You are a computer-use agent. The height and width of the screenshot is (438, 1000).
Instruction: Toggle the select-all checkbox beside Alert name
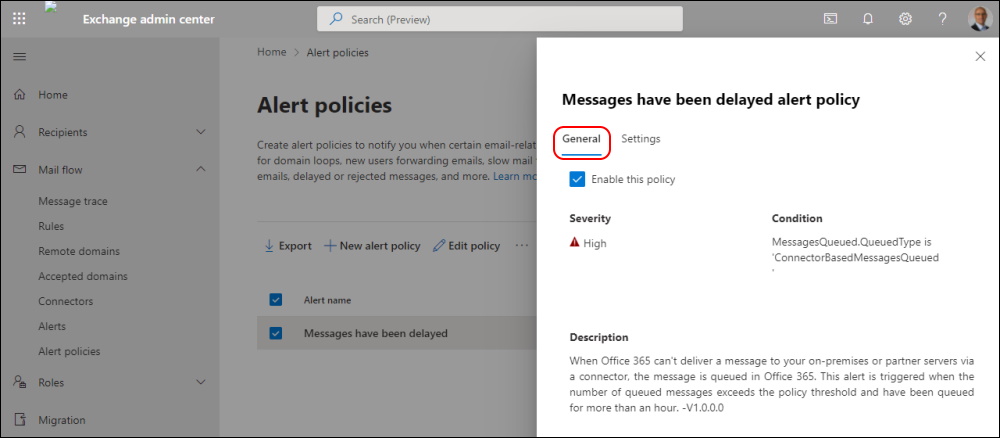tap(276, 300)
